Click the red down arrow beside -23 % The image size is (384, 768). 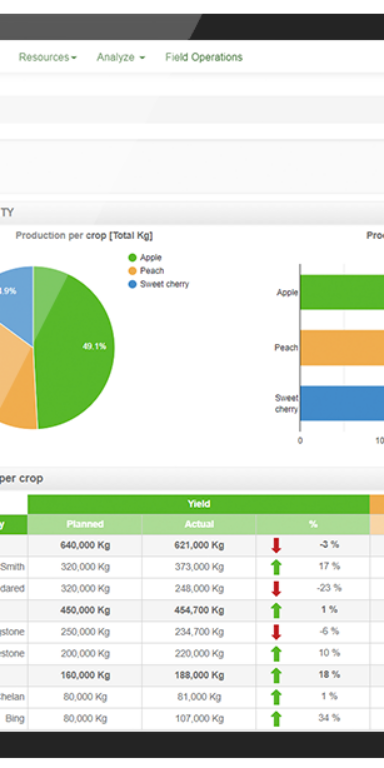276,588
